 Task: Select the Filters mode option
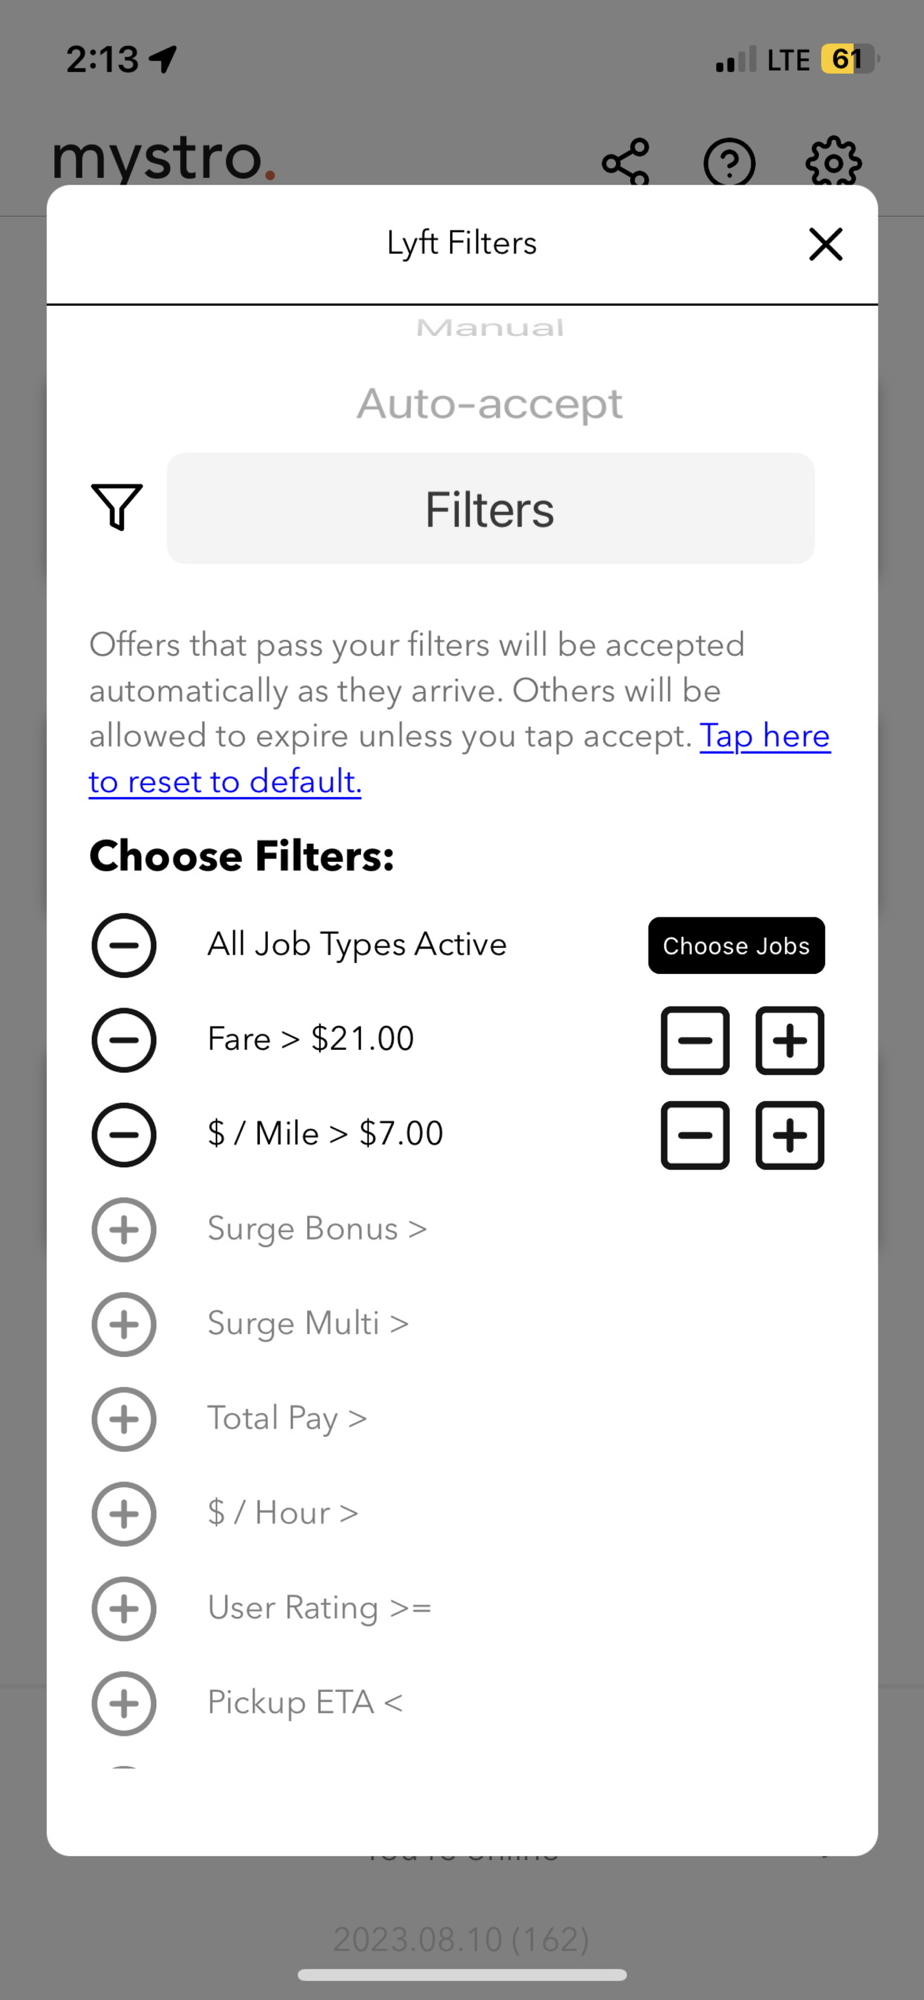pos(490,509)
